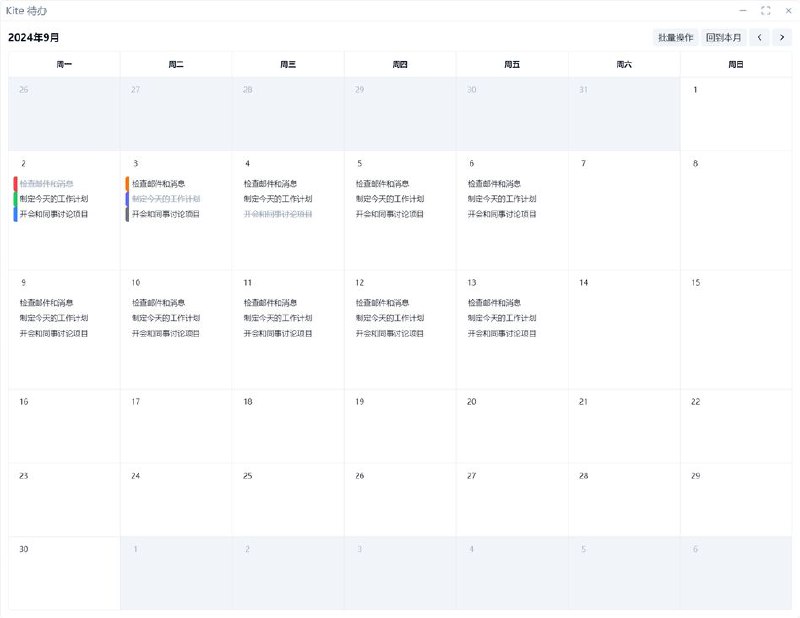Click gray tag on September 3 开会和同事讨论项目
The height and width of the screenshot is (618, 800).
(127, 214)
